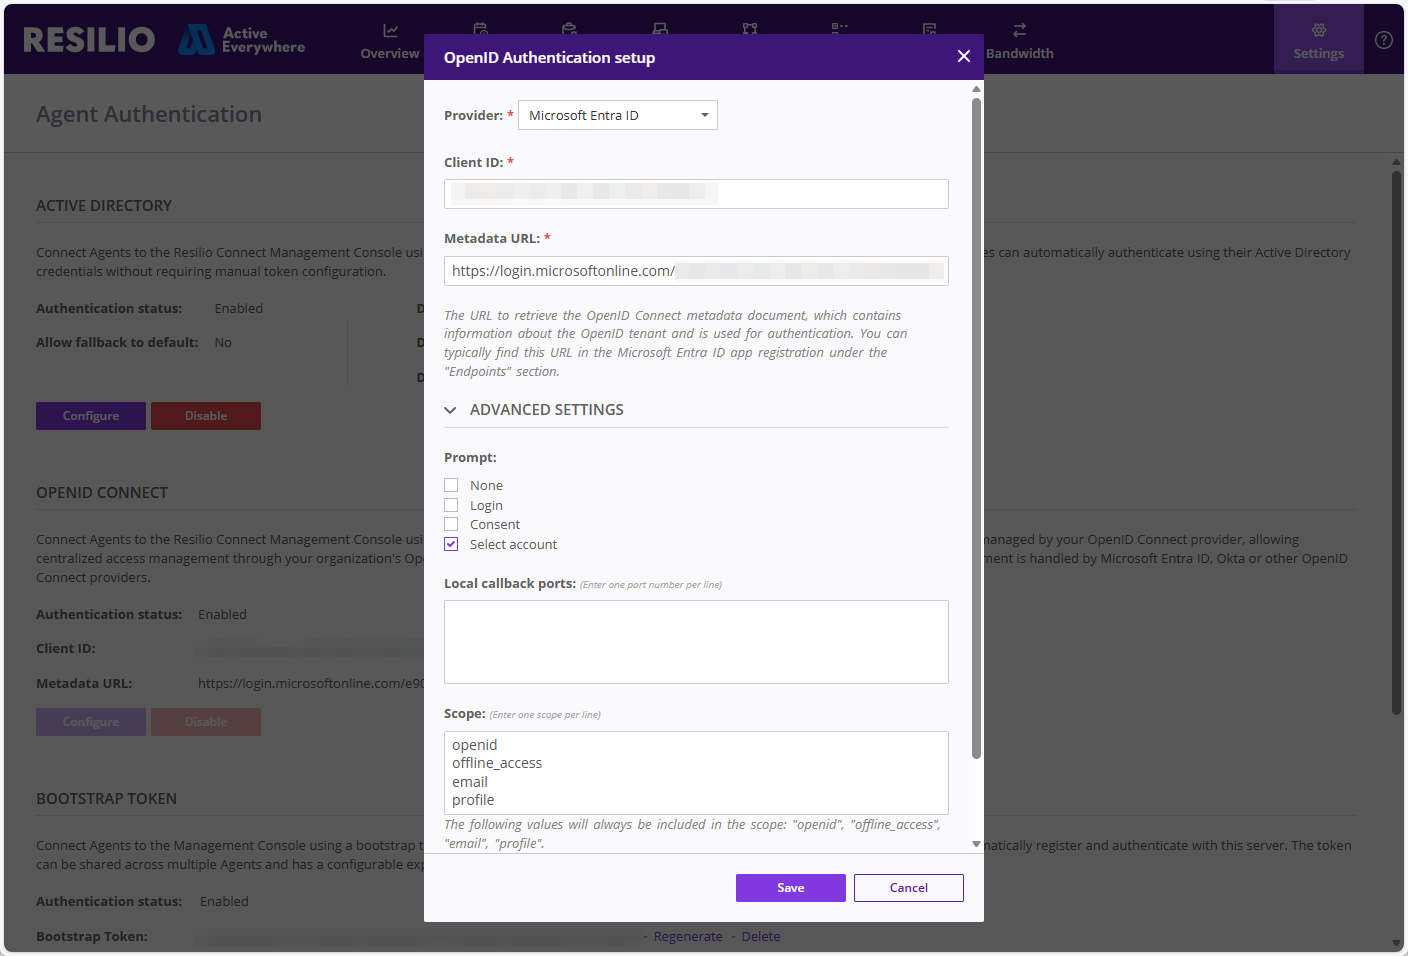Viewport: 1408px width, 956px height.
Task: Enable the Login prompt checkbox
Action: coord(451,505)
